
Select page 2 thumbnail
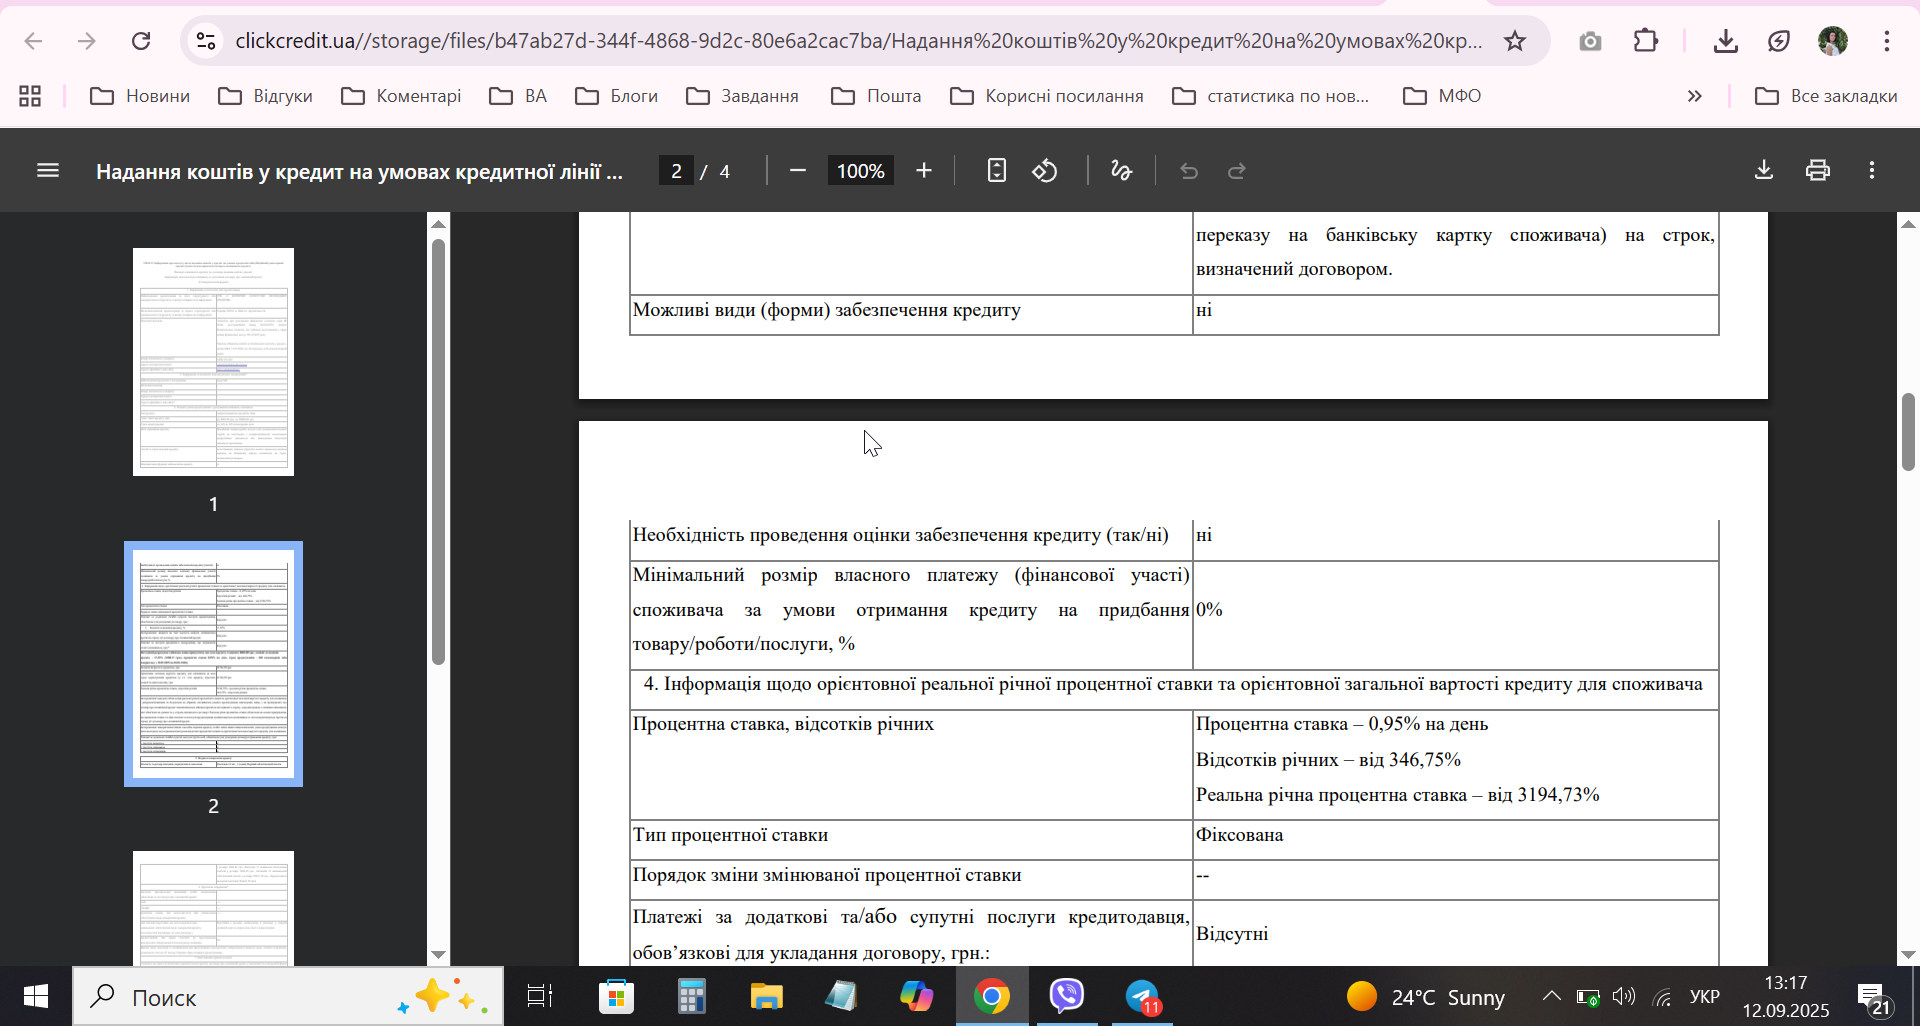pyautogui.click(x=213, y=664)
